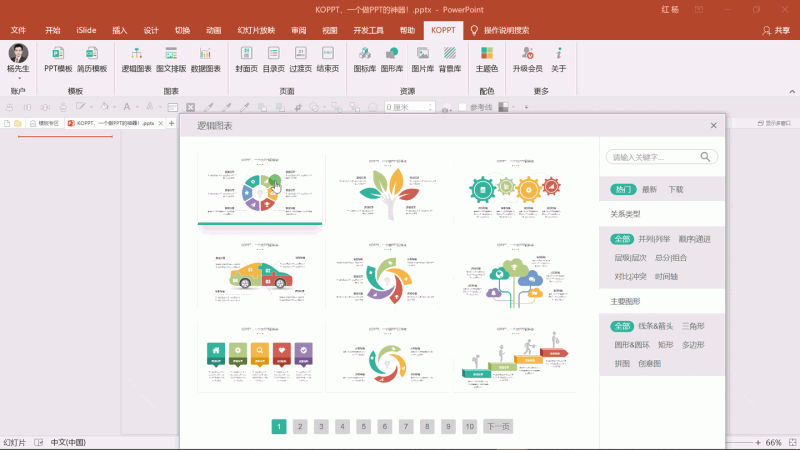Select the 并列|列举 relation filter
800x450 pixels.
[x=654, y=239]
